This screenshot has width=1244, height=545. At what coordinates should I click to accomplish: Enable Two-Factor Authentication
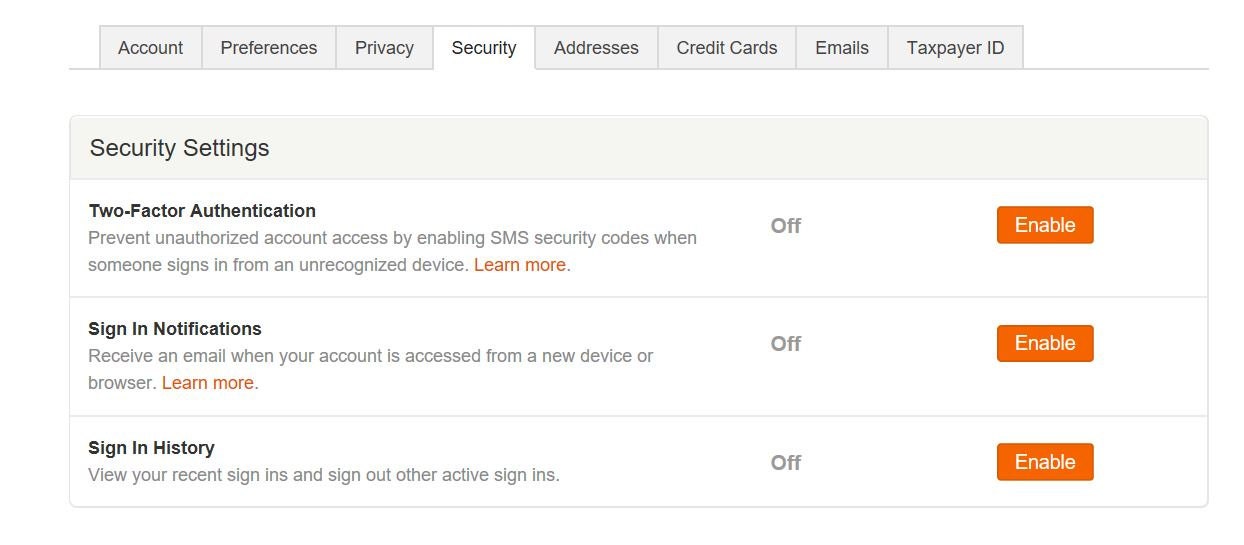1045,225
